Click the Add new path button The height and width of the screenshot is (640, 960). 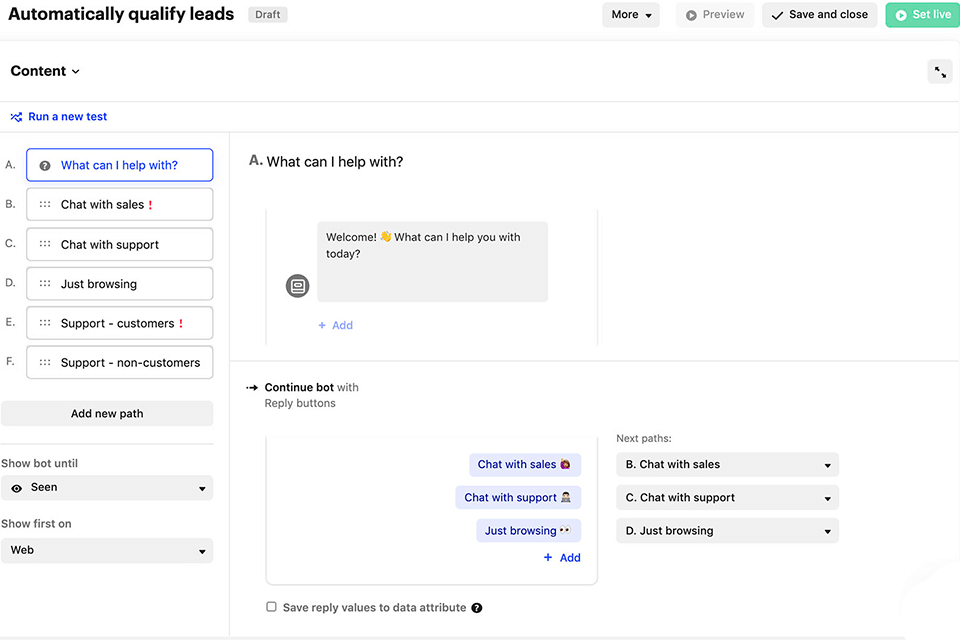107,414
